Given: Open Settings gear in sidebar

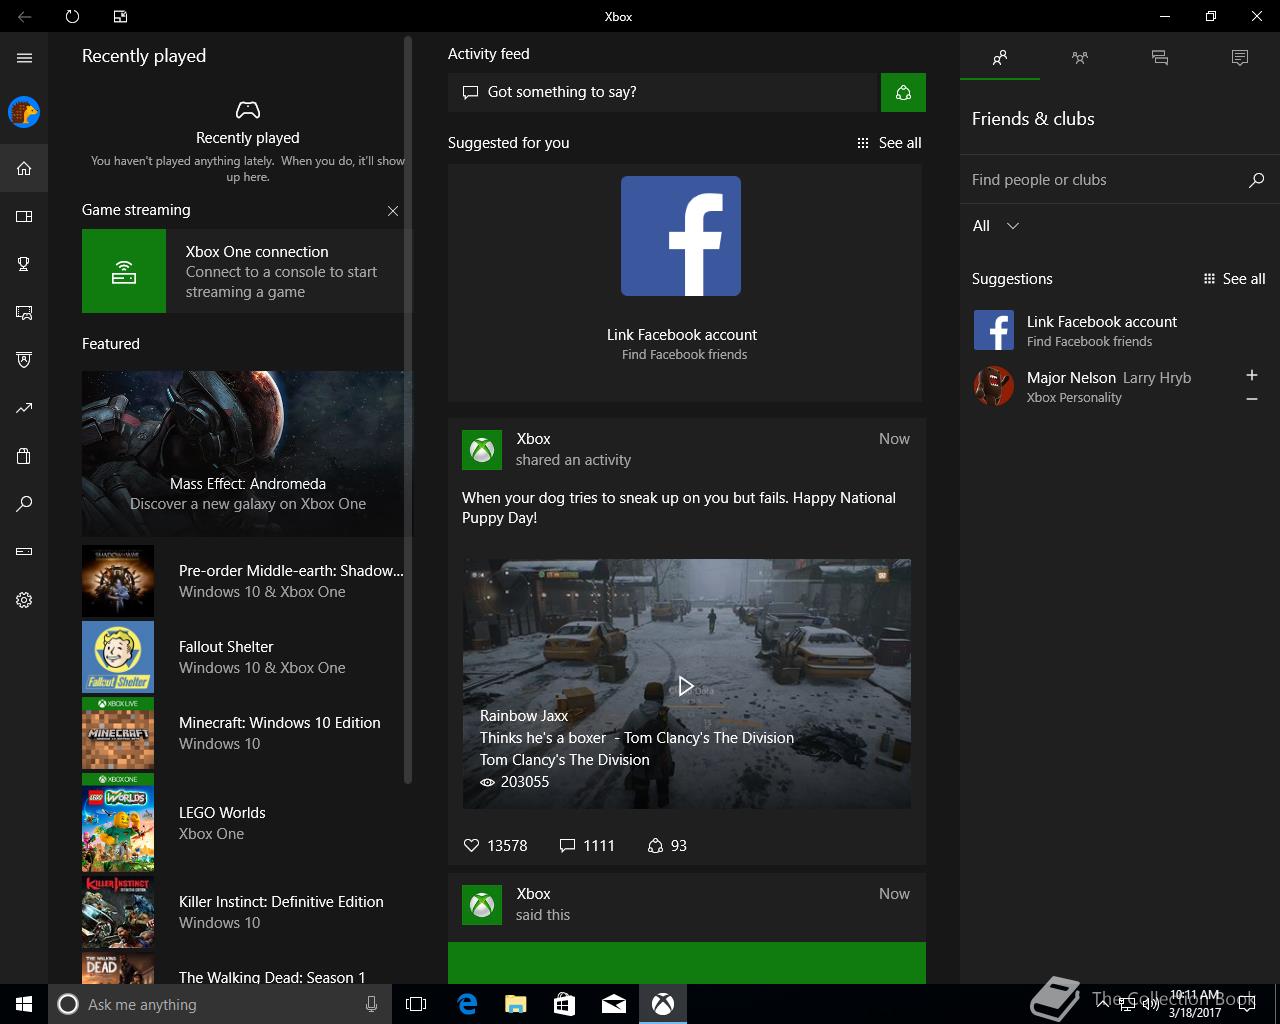Looking at the screenshot, I should click(x=24, y=600).
